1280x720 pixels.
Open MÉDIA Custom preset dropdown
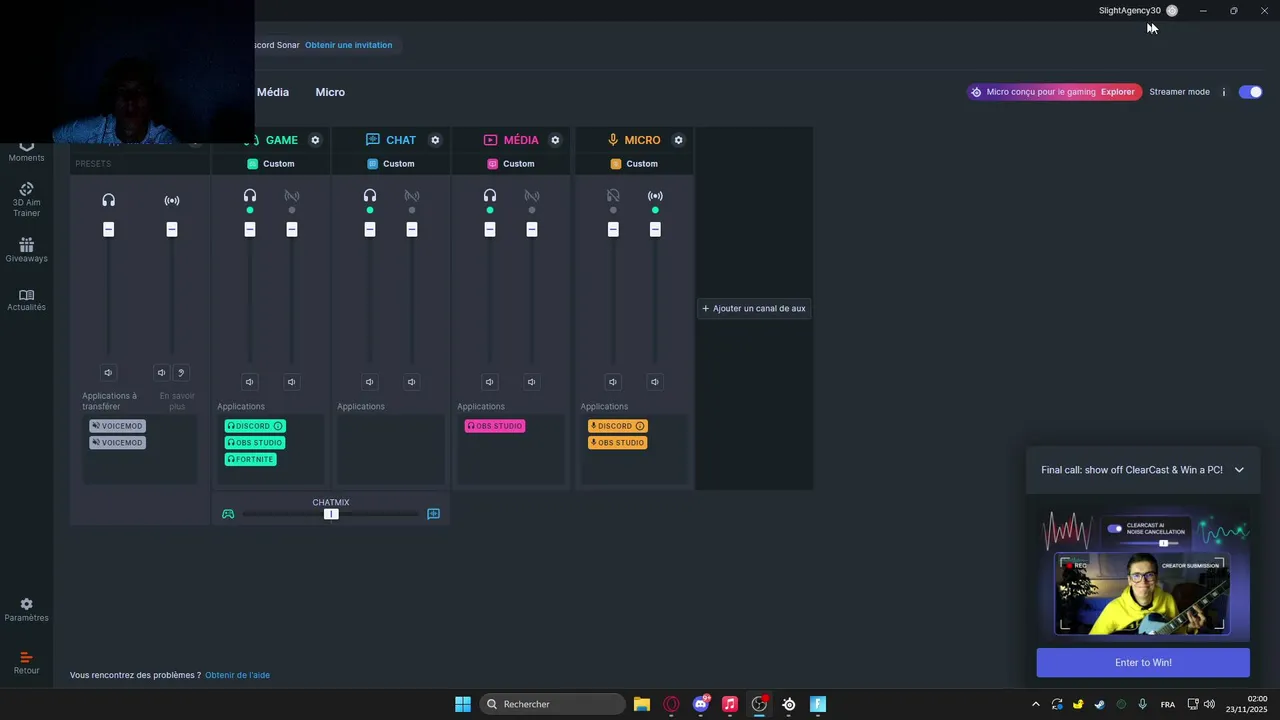[511, 164]
